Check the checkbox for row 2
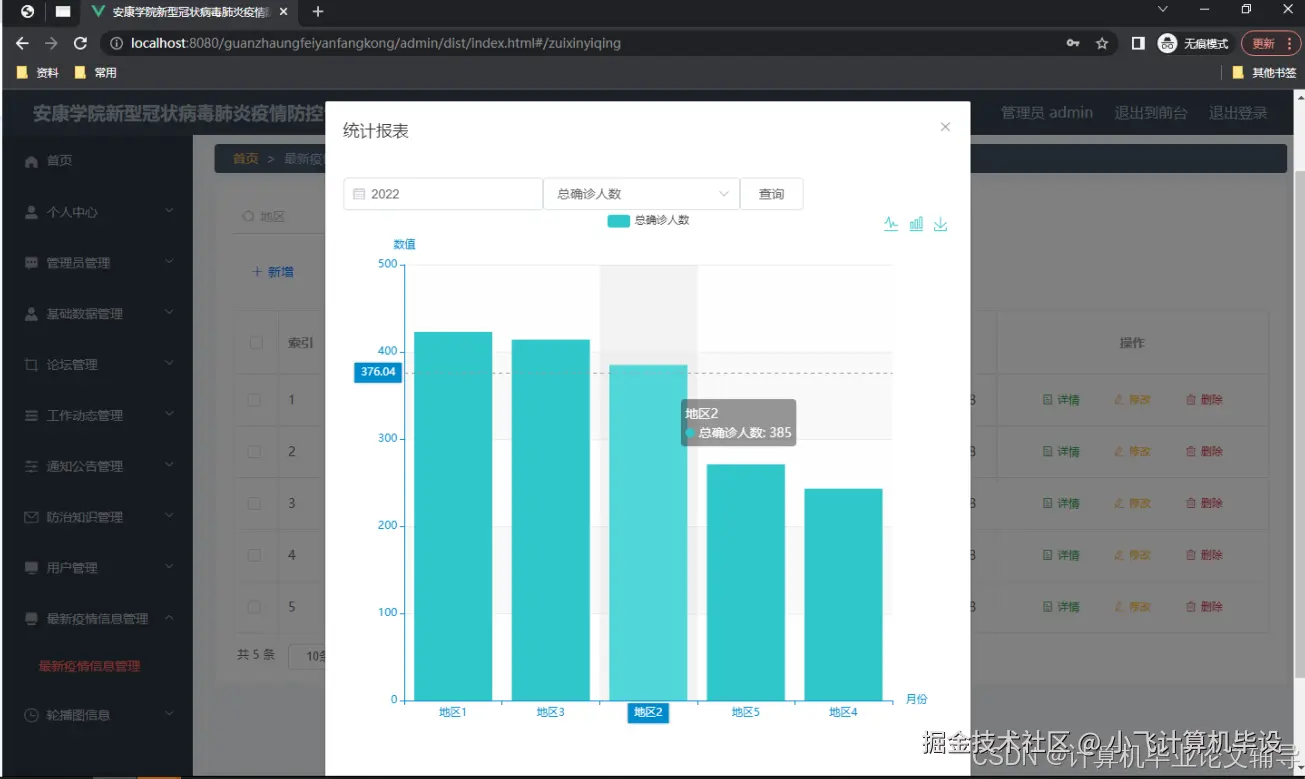 pyautogui.click(x=255, y=452)
